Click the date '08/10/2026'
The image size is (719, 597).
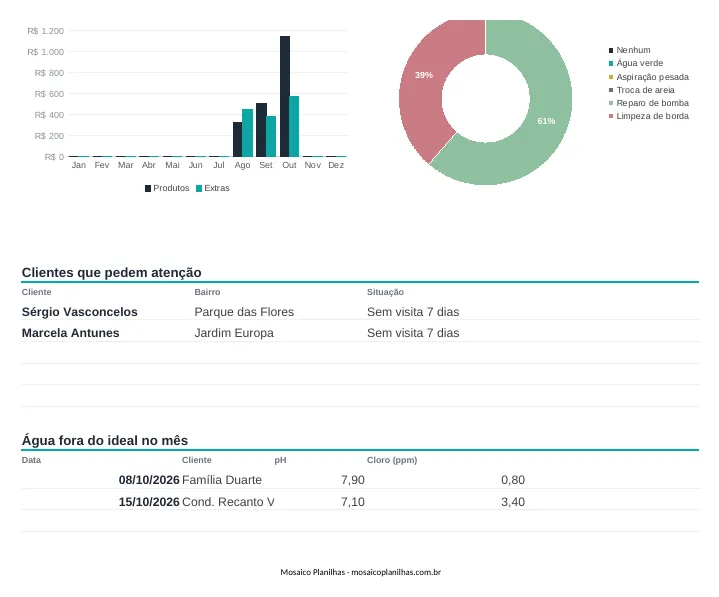click(149, 480)
